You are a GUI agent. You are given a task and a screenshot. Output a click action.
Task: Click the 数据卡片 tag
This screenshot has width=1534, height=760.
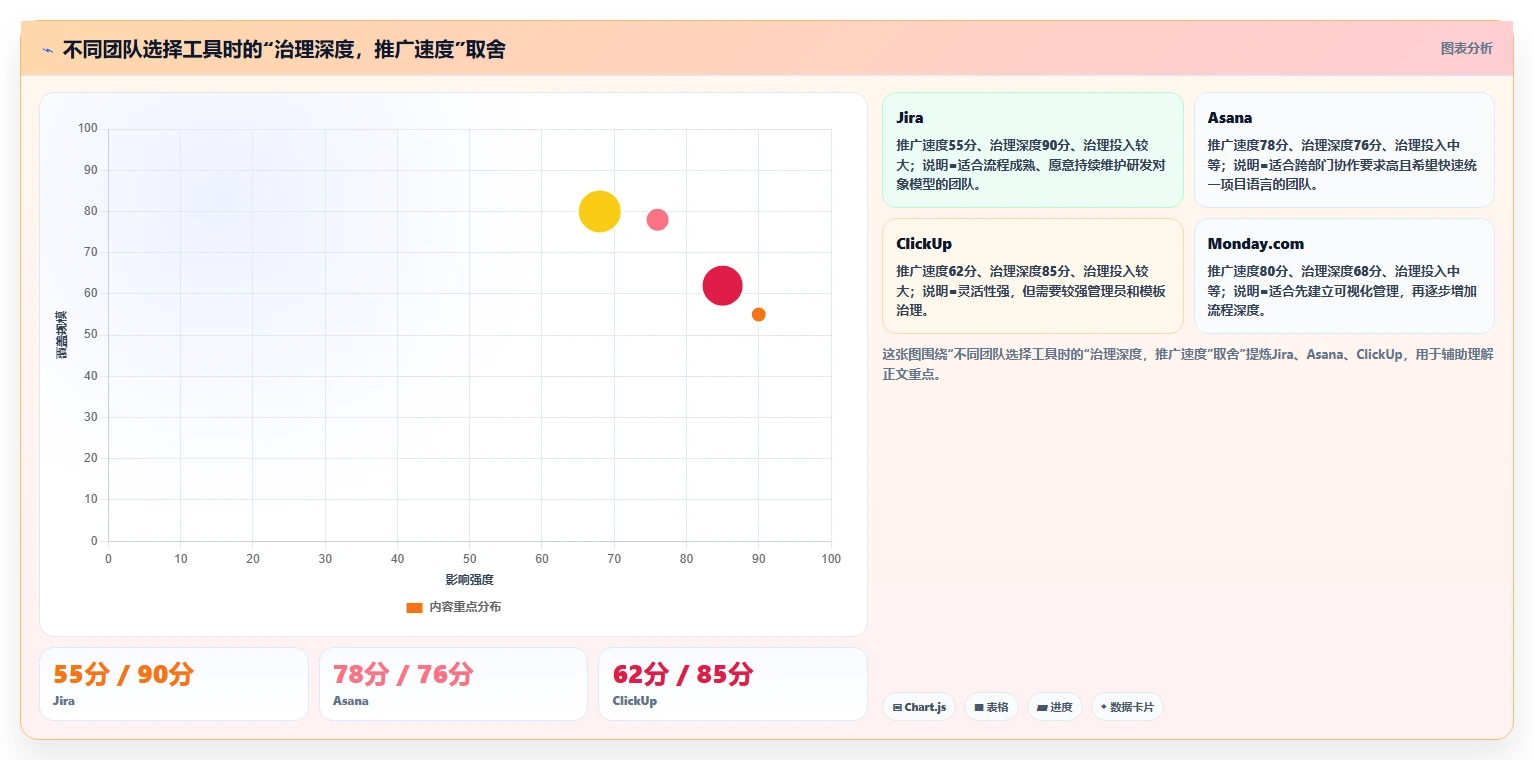click(x=1127, y=707)
